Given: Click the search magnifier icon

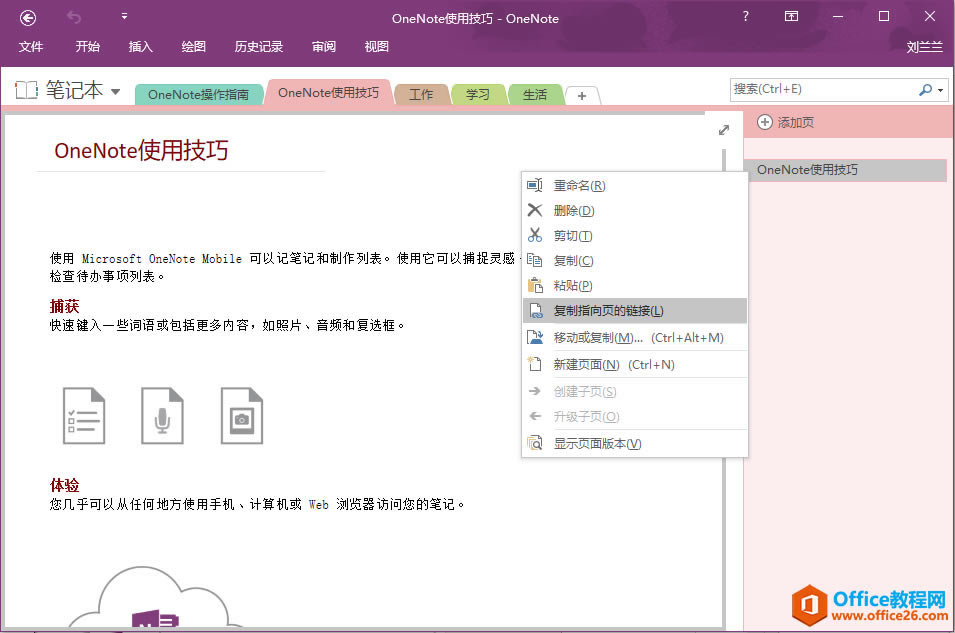Looking at the screenshot, I should [x=925, y=90].
